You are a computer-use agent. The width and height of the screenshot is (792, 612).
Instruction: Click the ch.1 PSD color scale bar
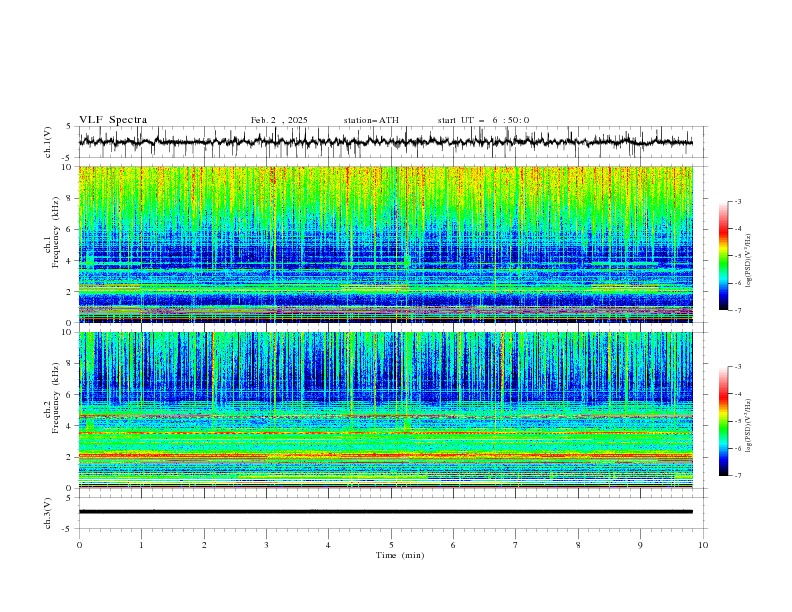pos(724,256)
